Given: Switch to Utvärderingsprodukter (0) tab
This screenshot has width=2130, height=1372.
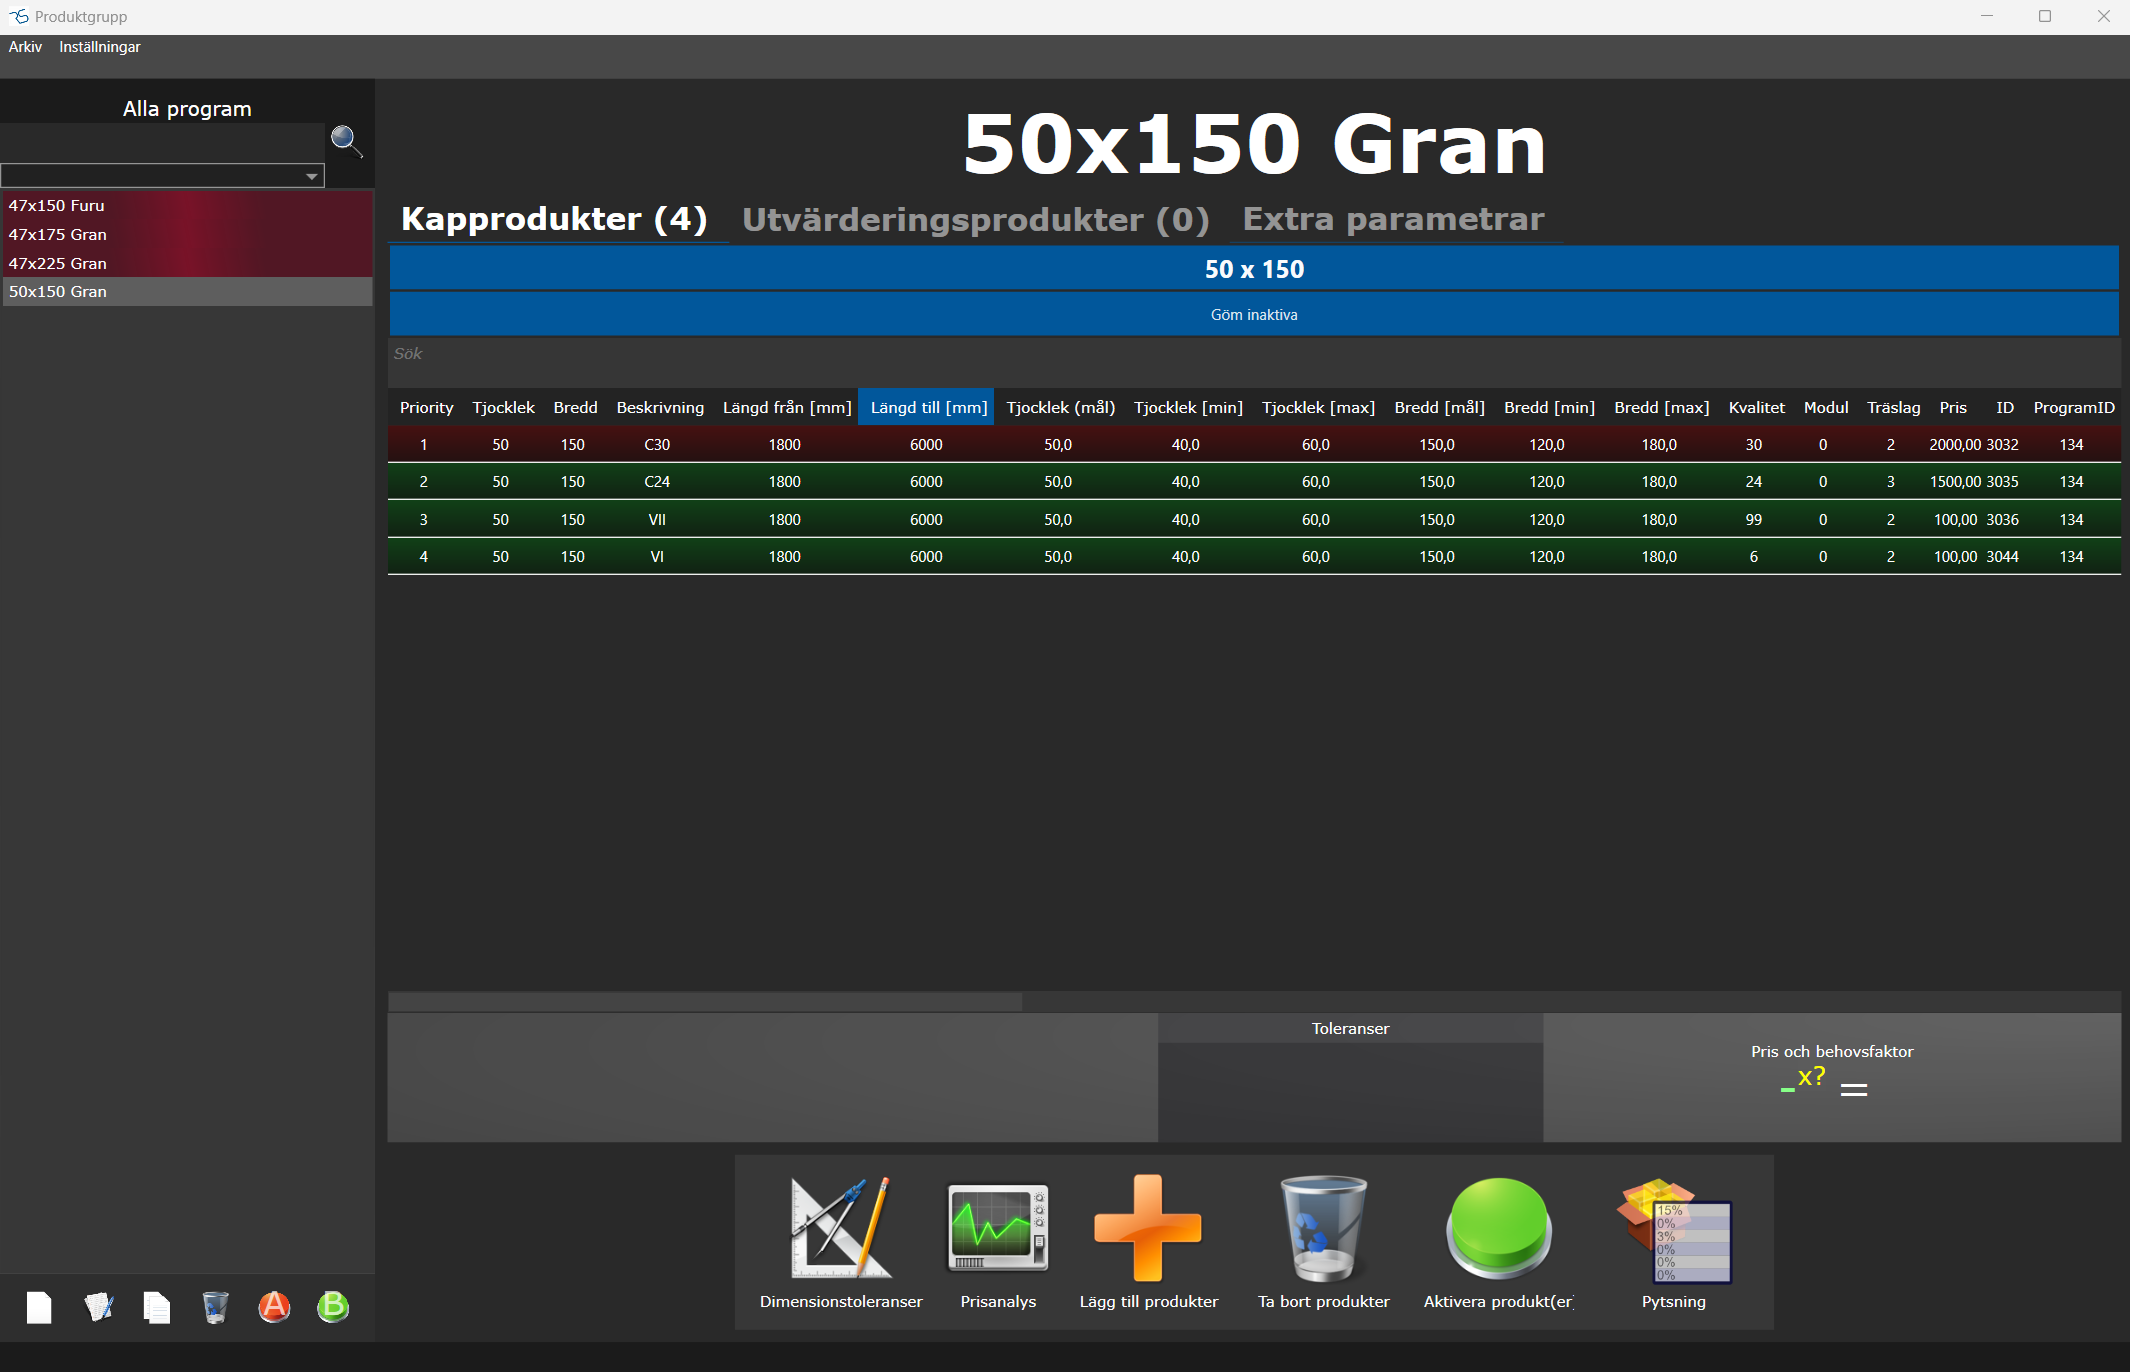Looking at the screenshot, I should pyautogui.click(x=975, y=220).
